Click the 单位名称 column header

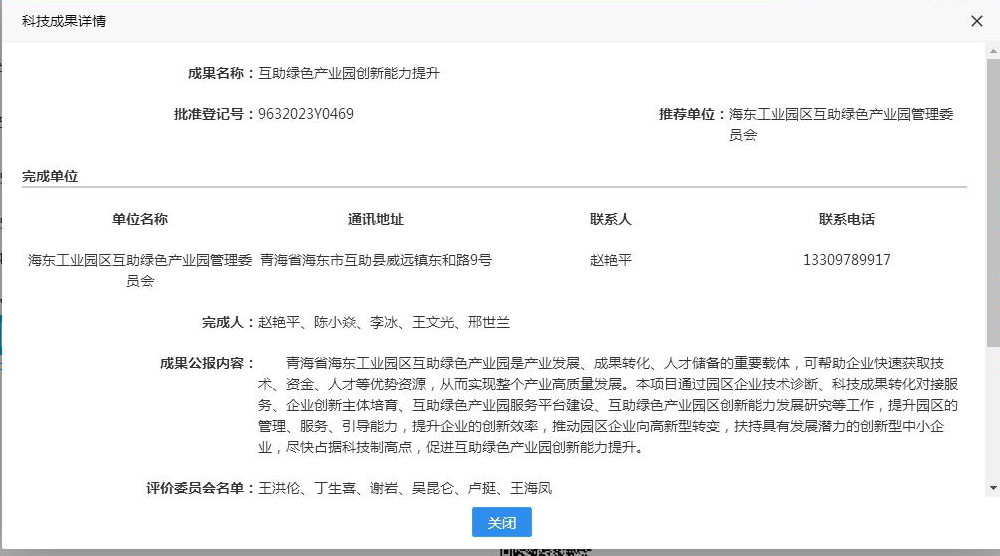[x=140, y=219]
